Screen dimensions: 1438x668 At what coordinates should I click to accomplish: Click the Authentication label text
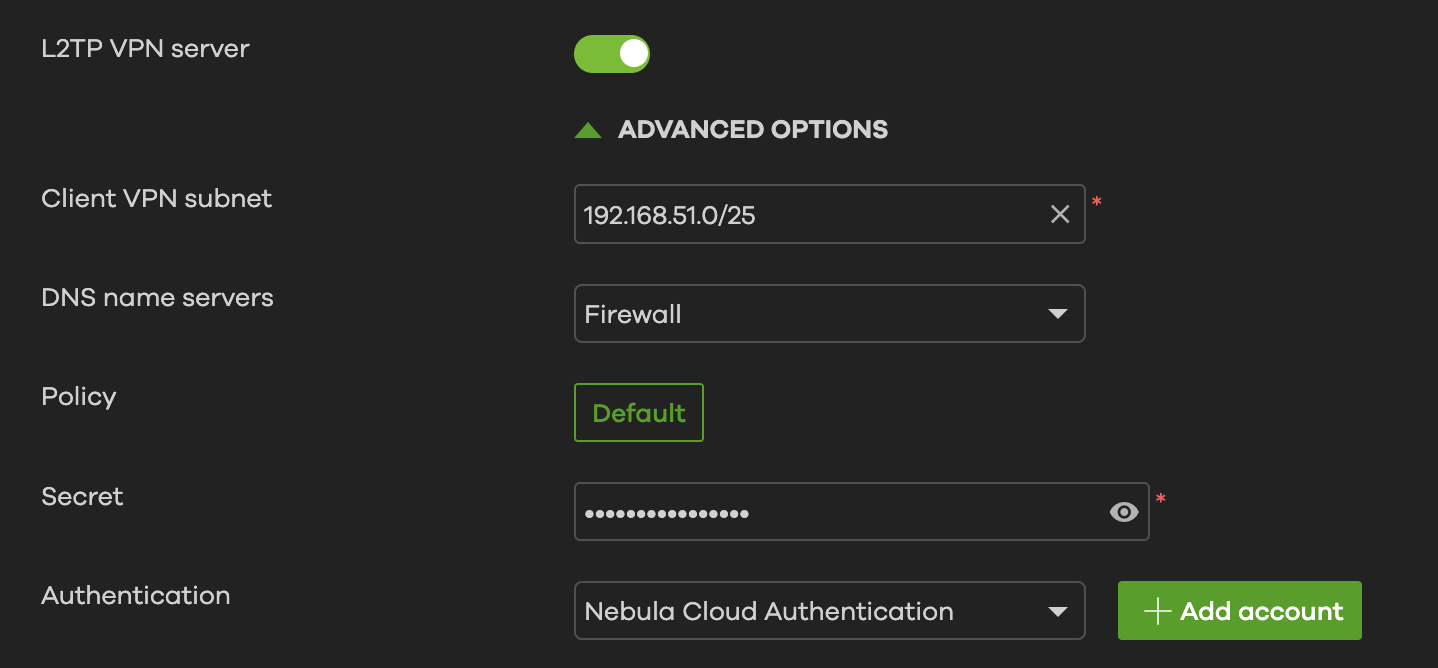point(136,595)
